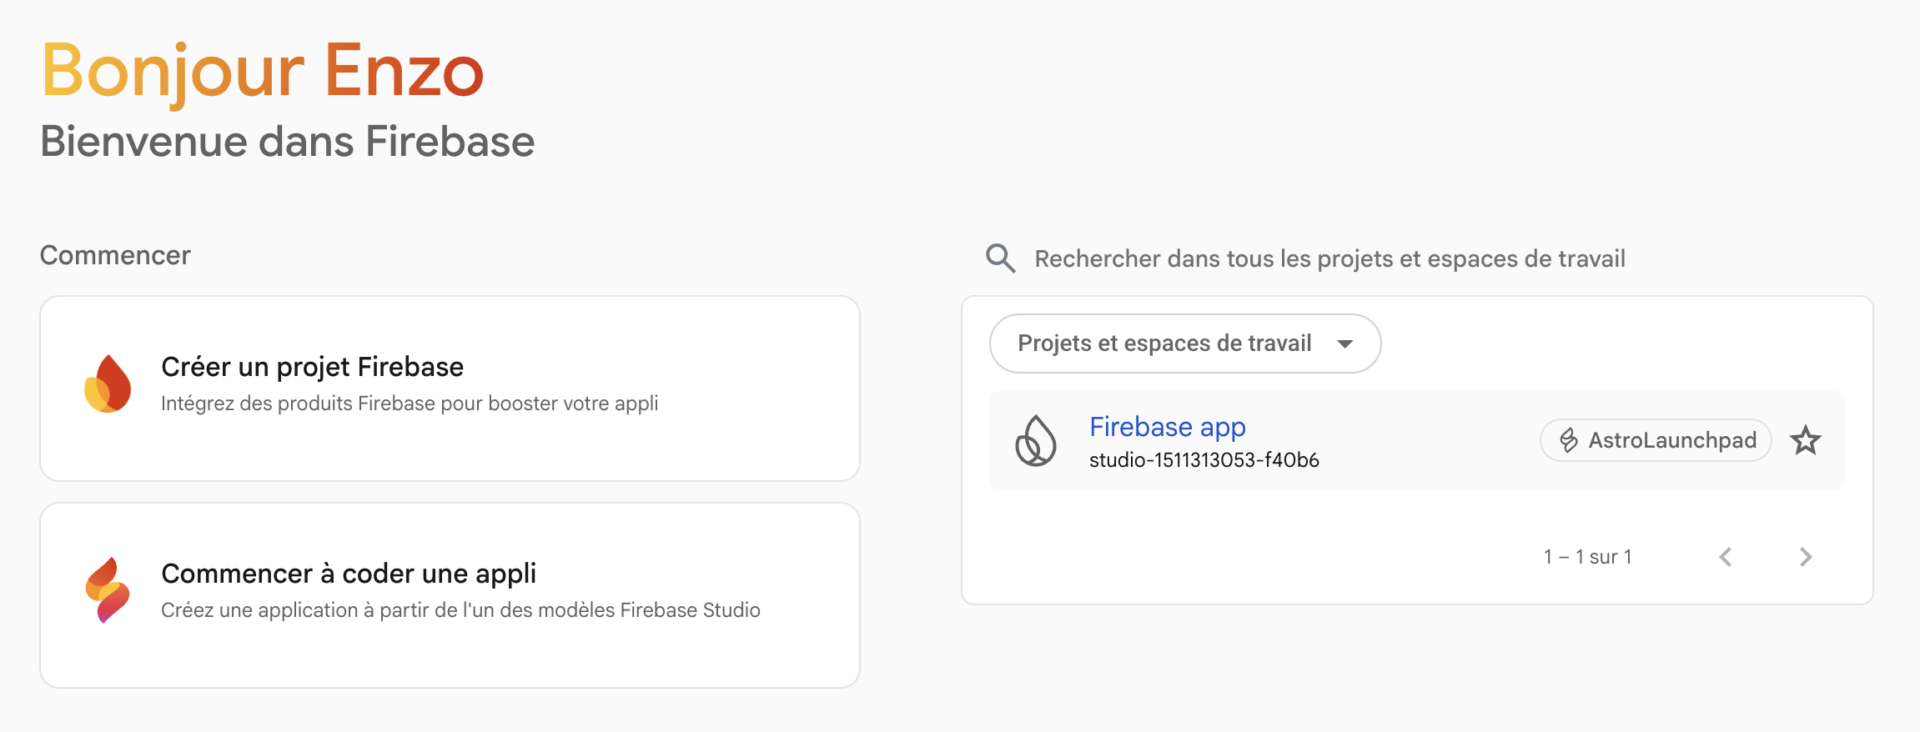The height and width of the screenshot is (732, 1920).
Task: Star the Firebase app project
Action: tap(1805, 440)
